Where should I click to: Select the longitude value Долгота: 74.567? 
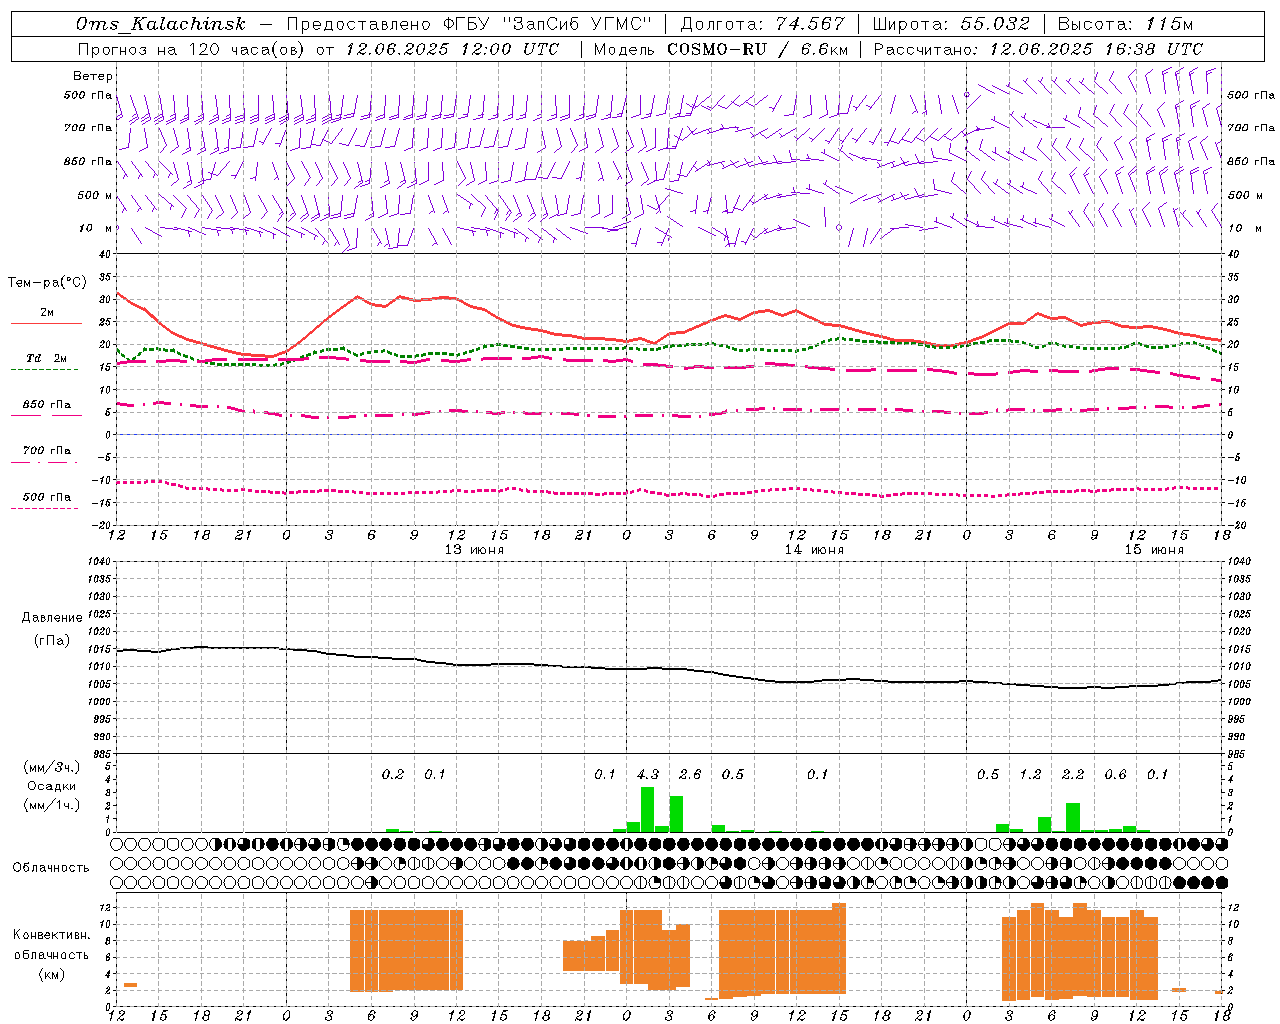pyautogui.click(x=762, y=24)
